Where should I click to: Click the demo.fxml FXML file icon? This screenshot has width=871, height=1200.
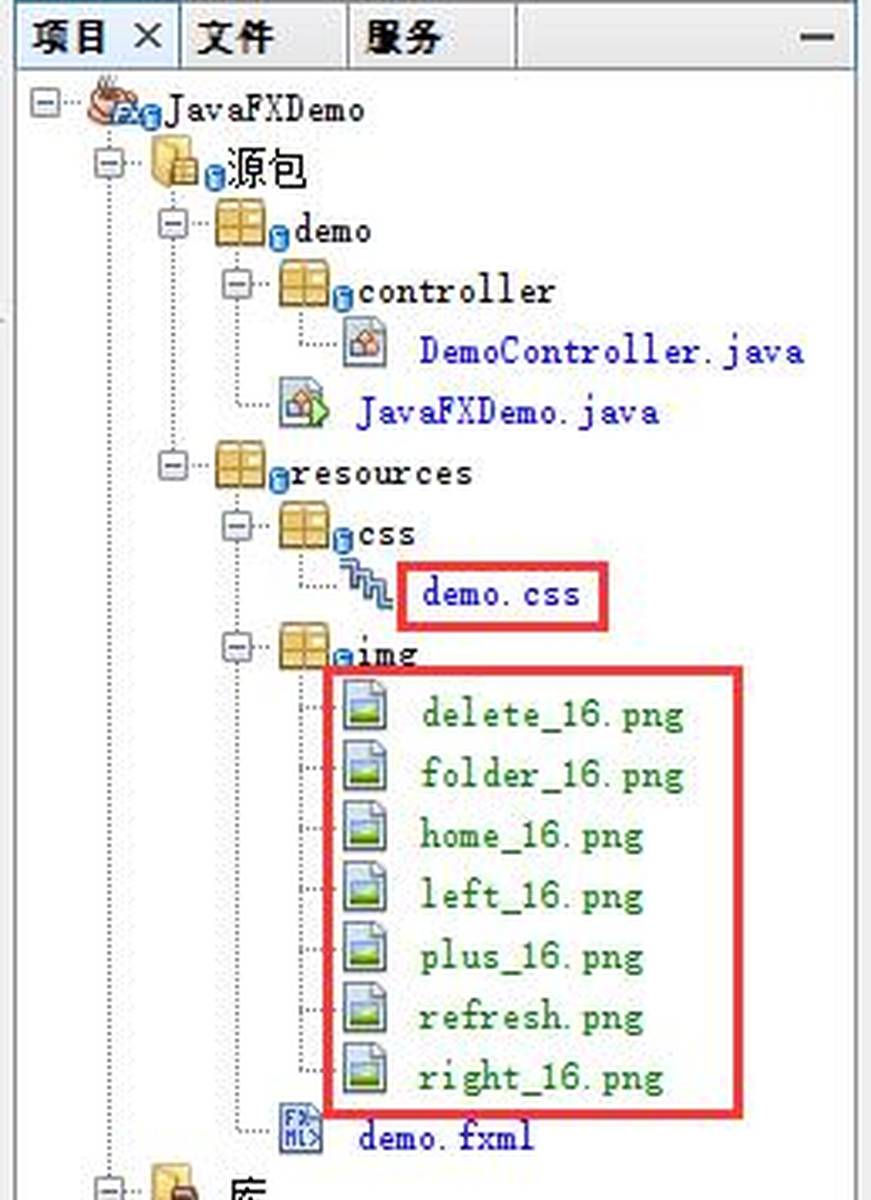point(302,1129)
